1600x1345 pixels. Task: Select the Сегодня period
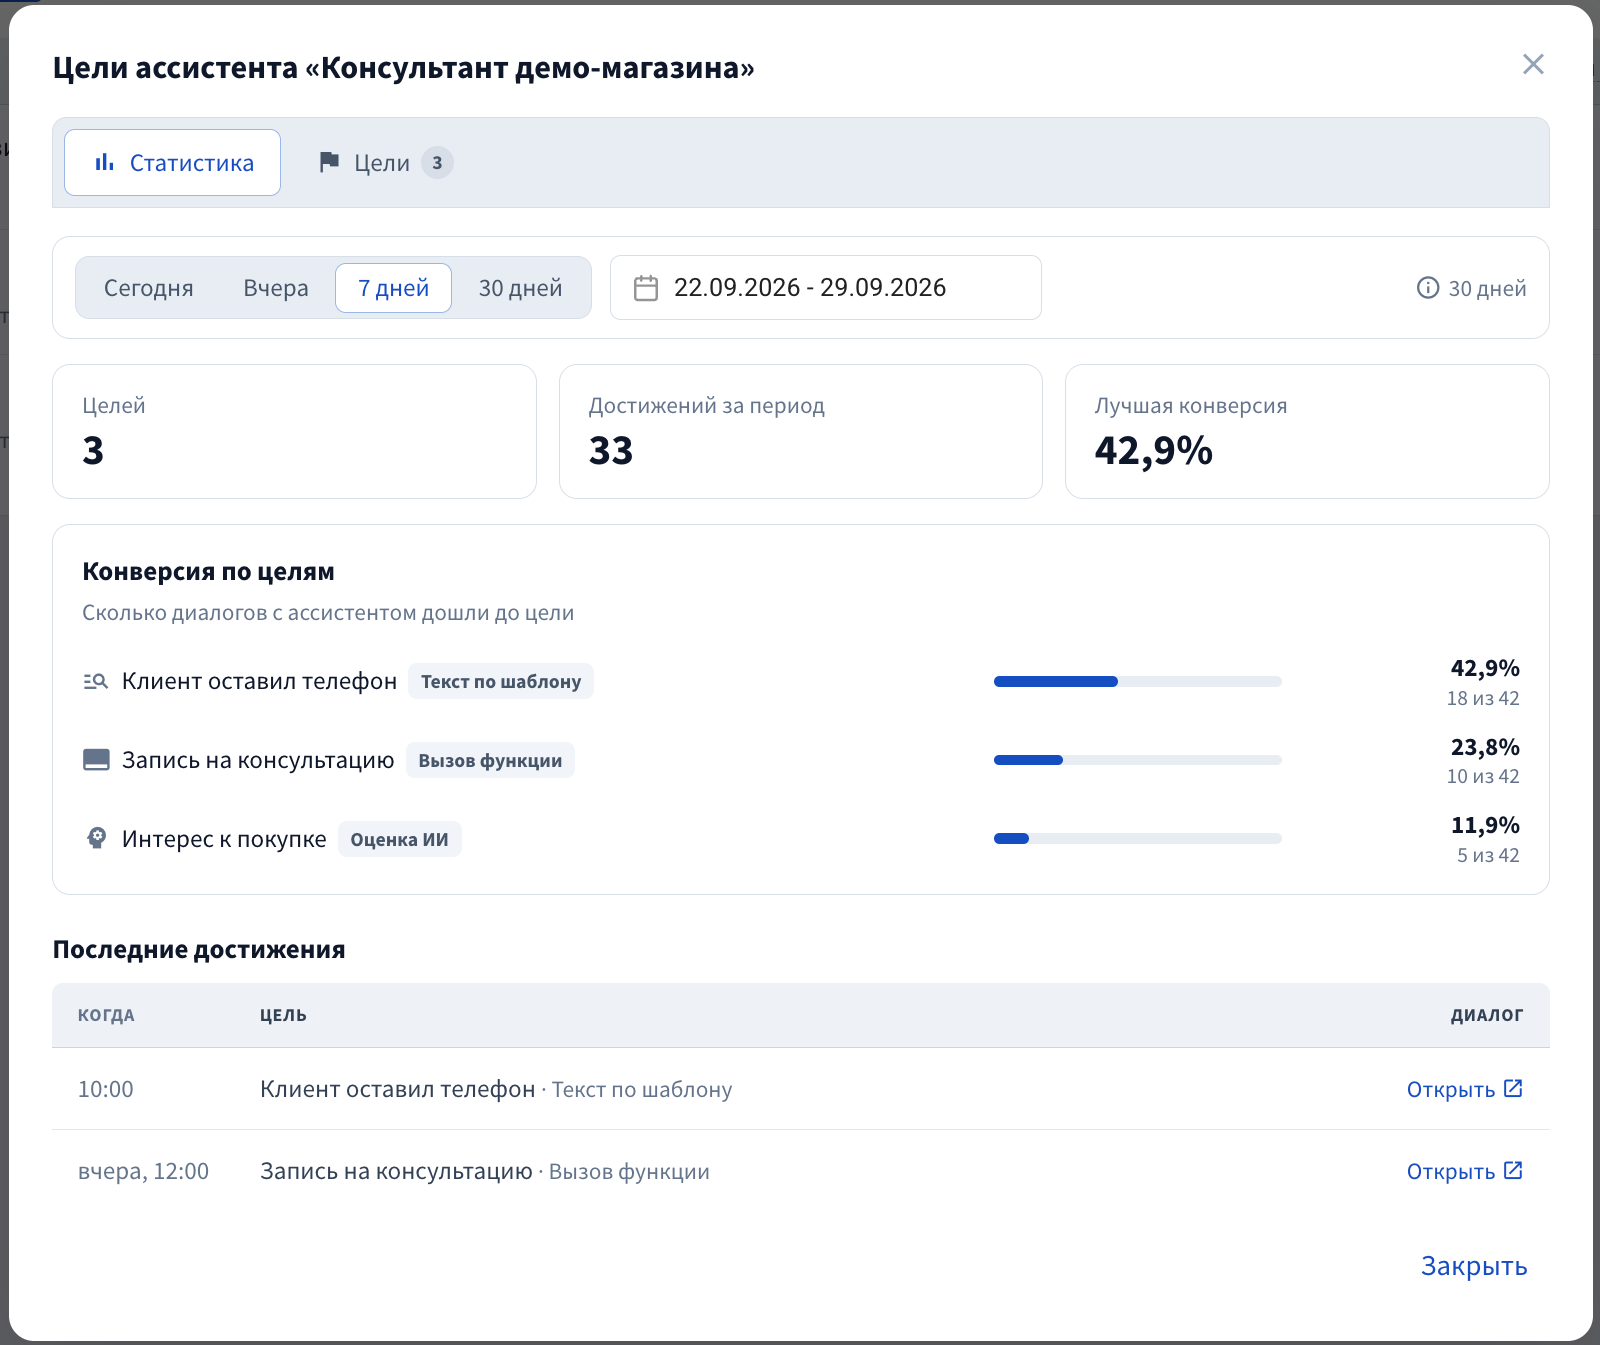coord(149,288)
